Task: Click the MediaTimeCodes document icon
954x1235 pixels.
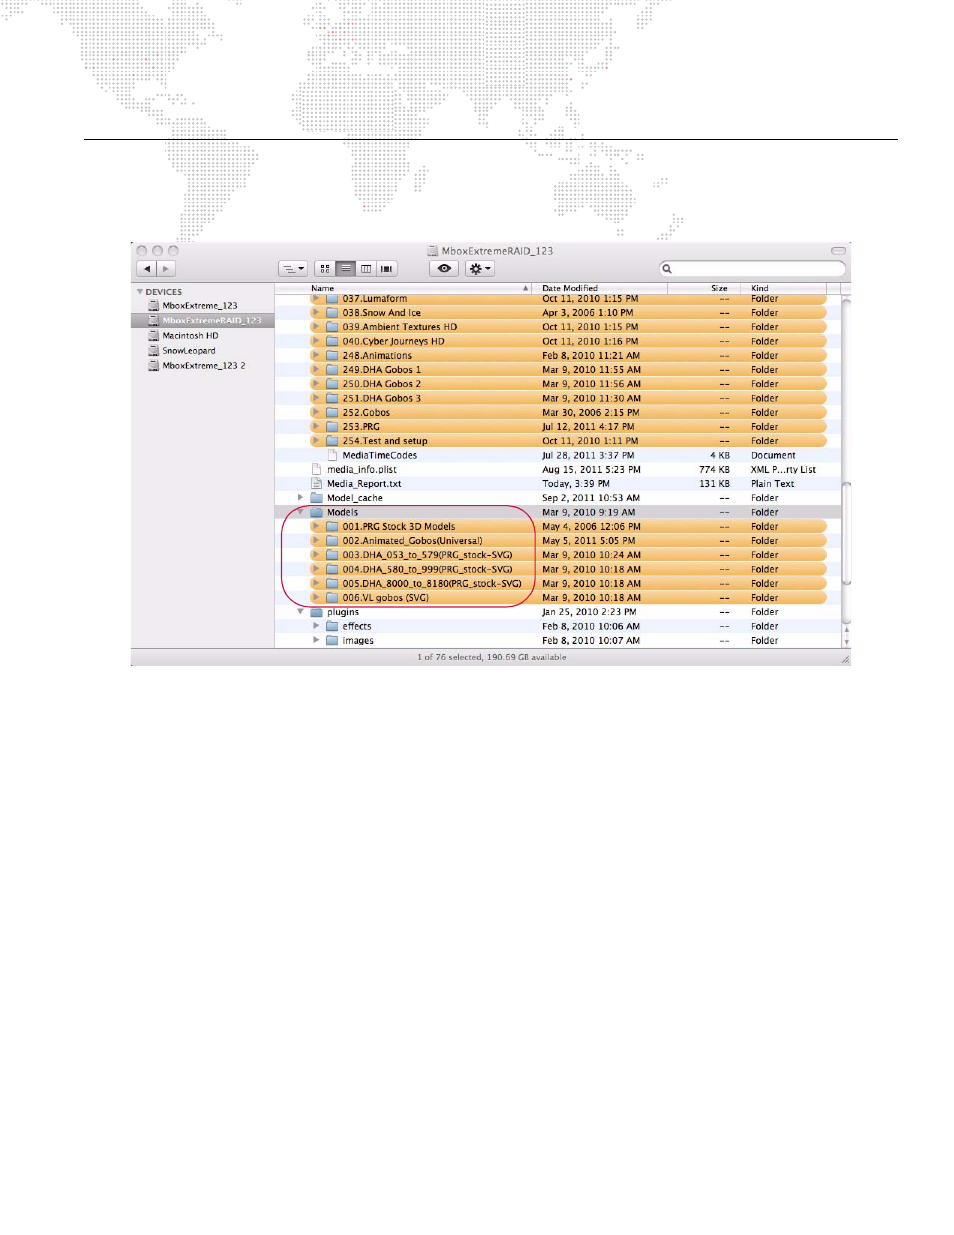Action: pos(332,455)
